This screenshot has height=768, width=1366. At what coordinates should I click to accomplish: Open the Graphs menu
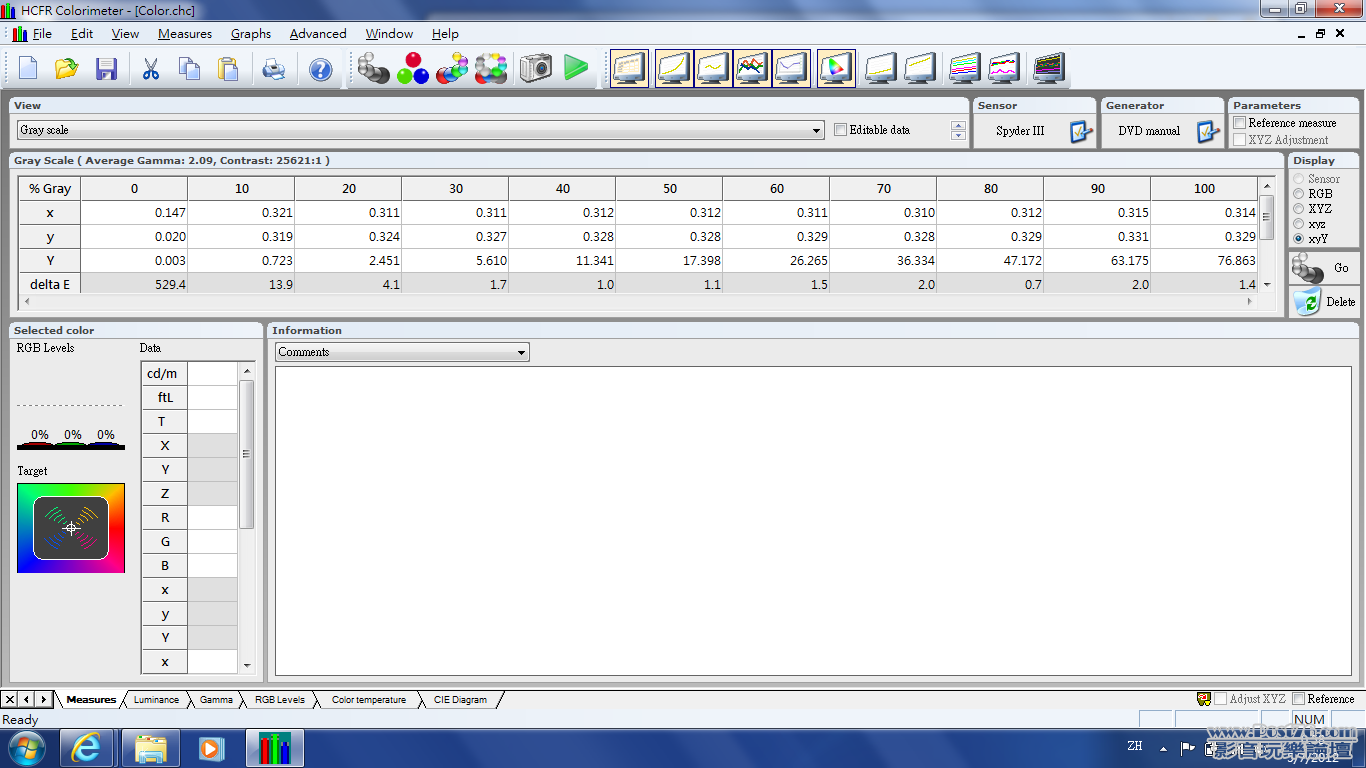(x=251, y=33)
